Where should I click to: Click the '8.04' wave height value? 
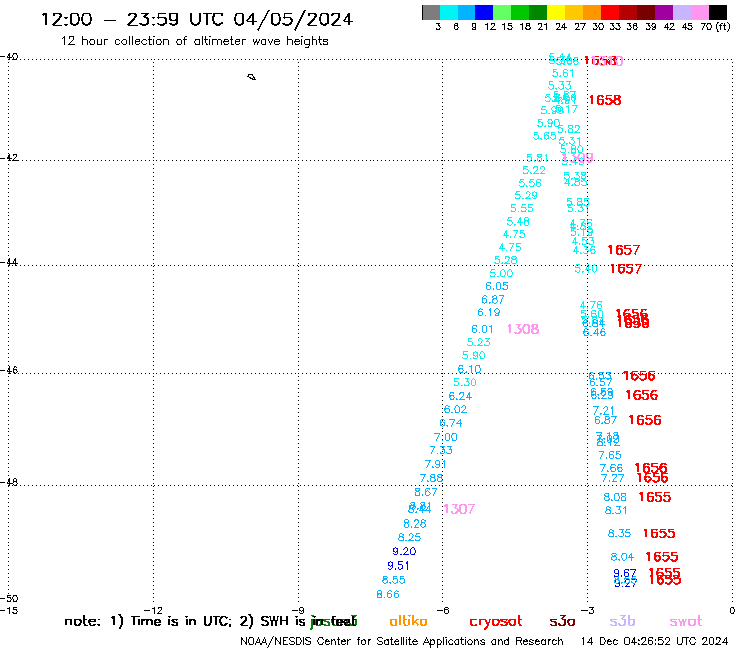coord(622,557)
